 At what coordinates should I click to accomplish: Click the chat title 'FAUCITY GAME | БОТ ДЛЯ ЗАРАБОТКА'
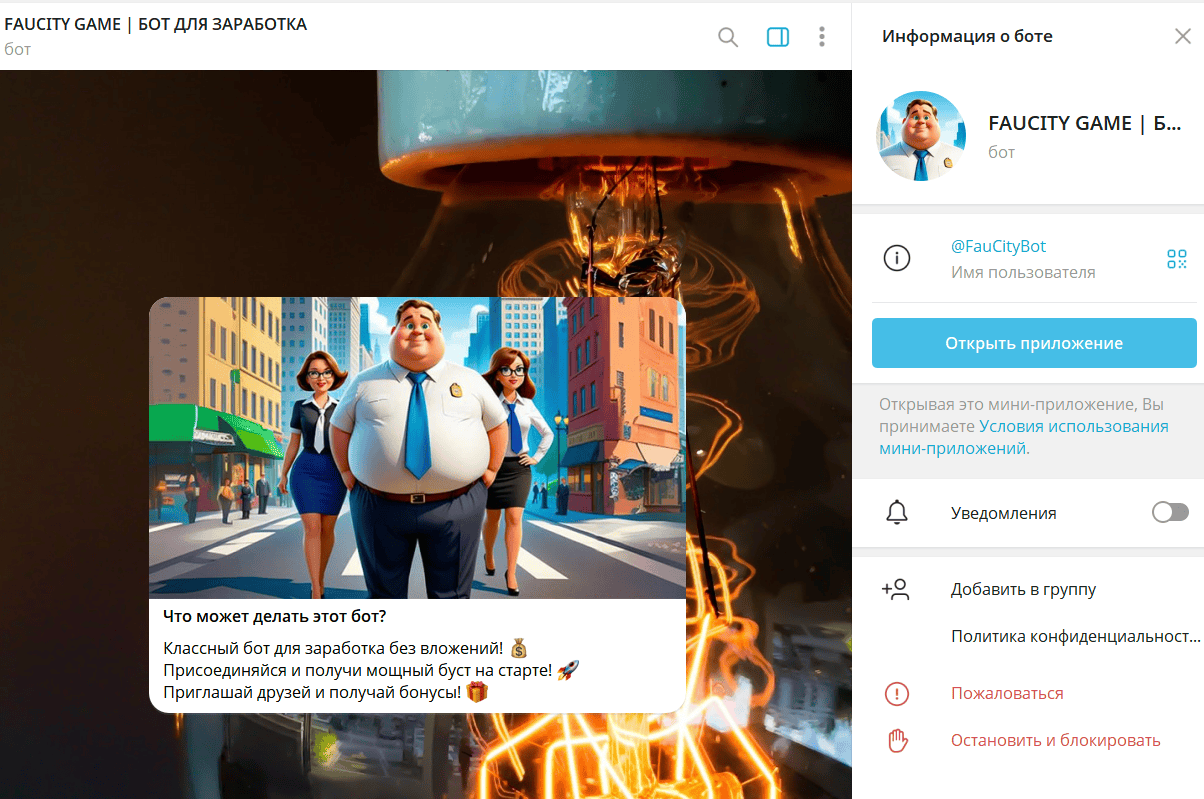pyautogui.click(x=156, y=25)
